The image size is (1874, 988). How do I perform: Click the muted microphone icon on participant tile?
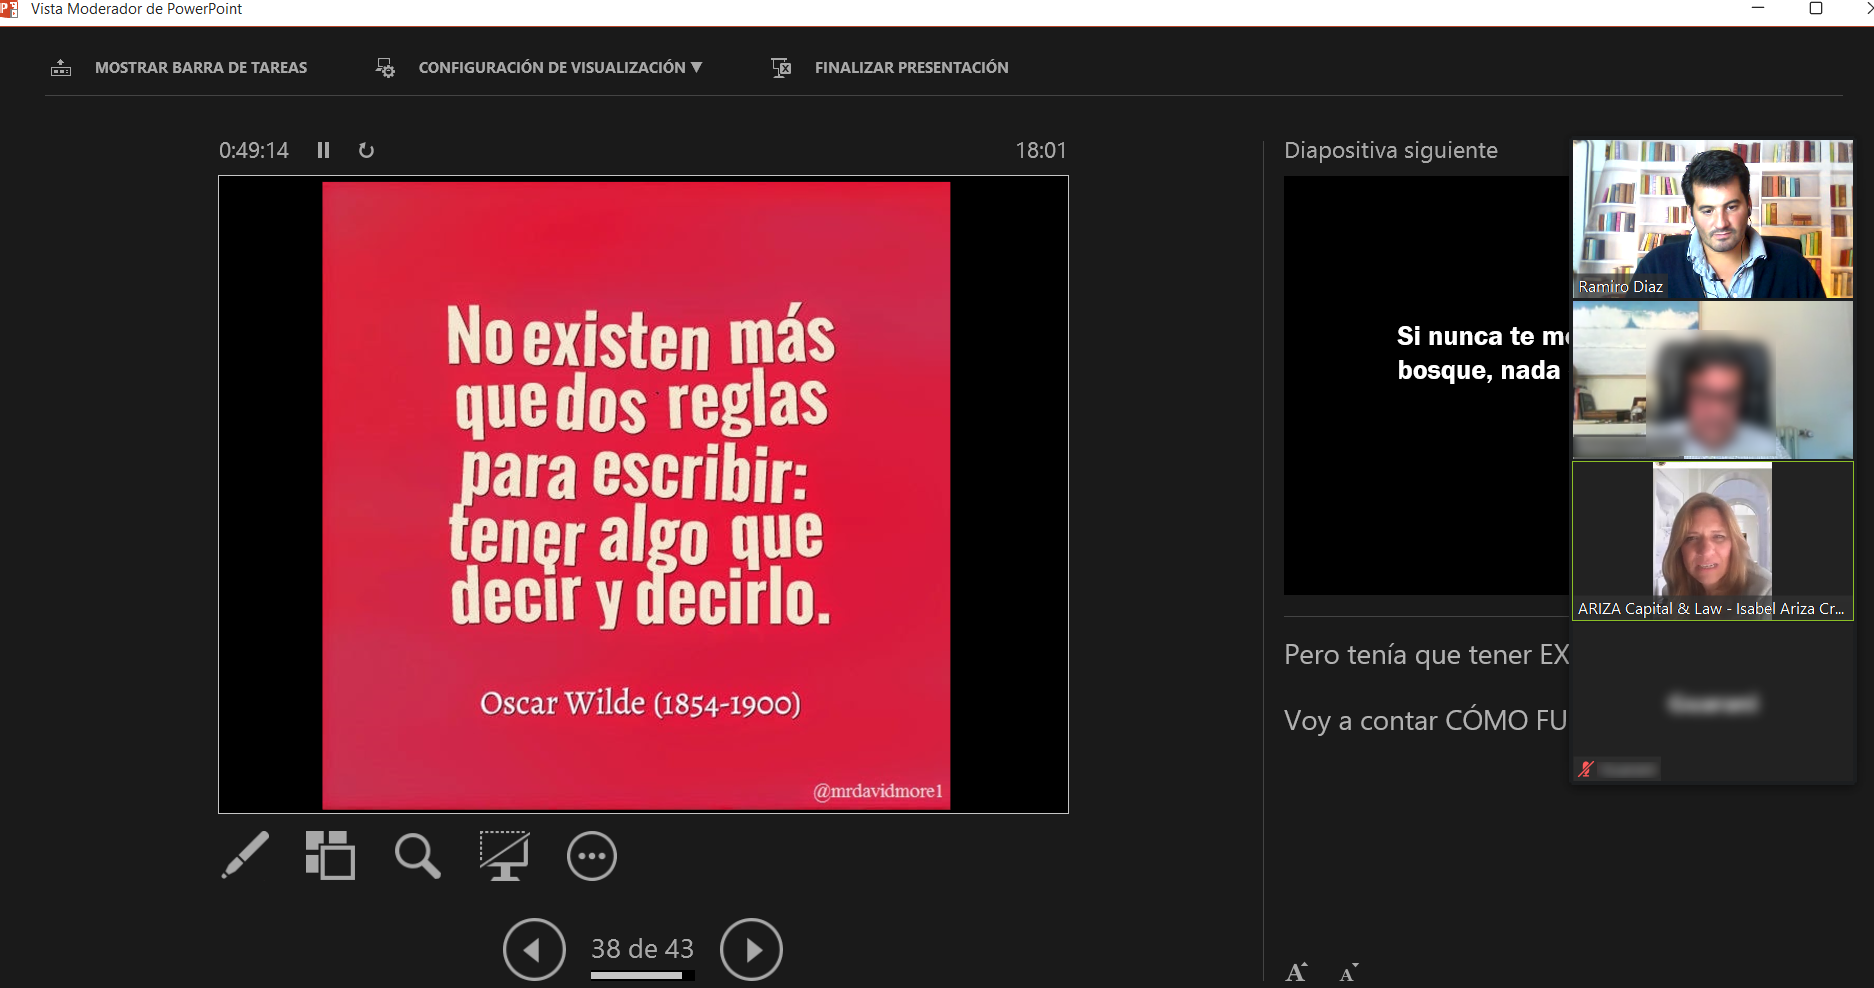pos(1585,769)
